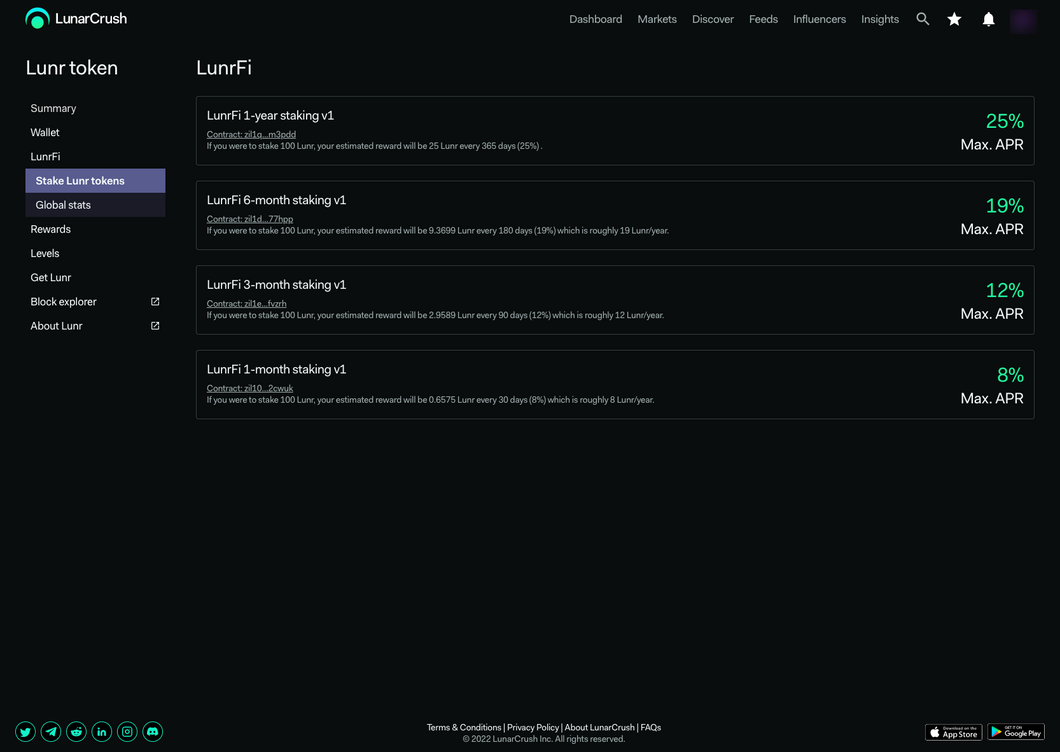
Task: Open favorites star icon
Action: pos(955,19)
